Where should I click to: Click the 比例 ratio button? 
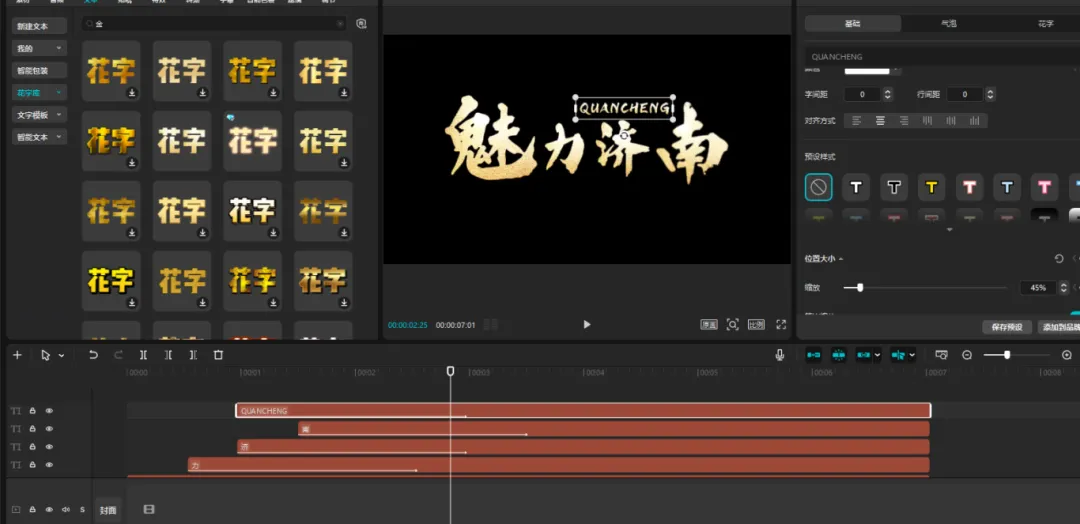[x=756, y=324]
